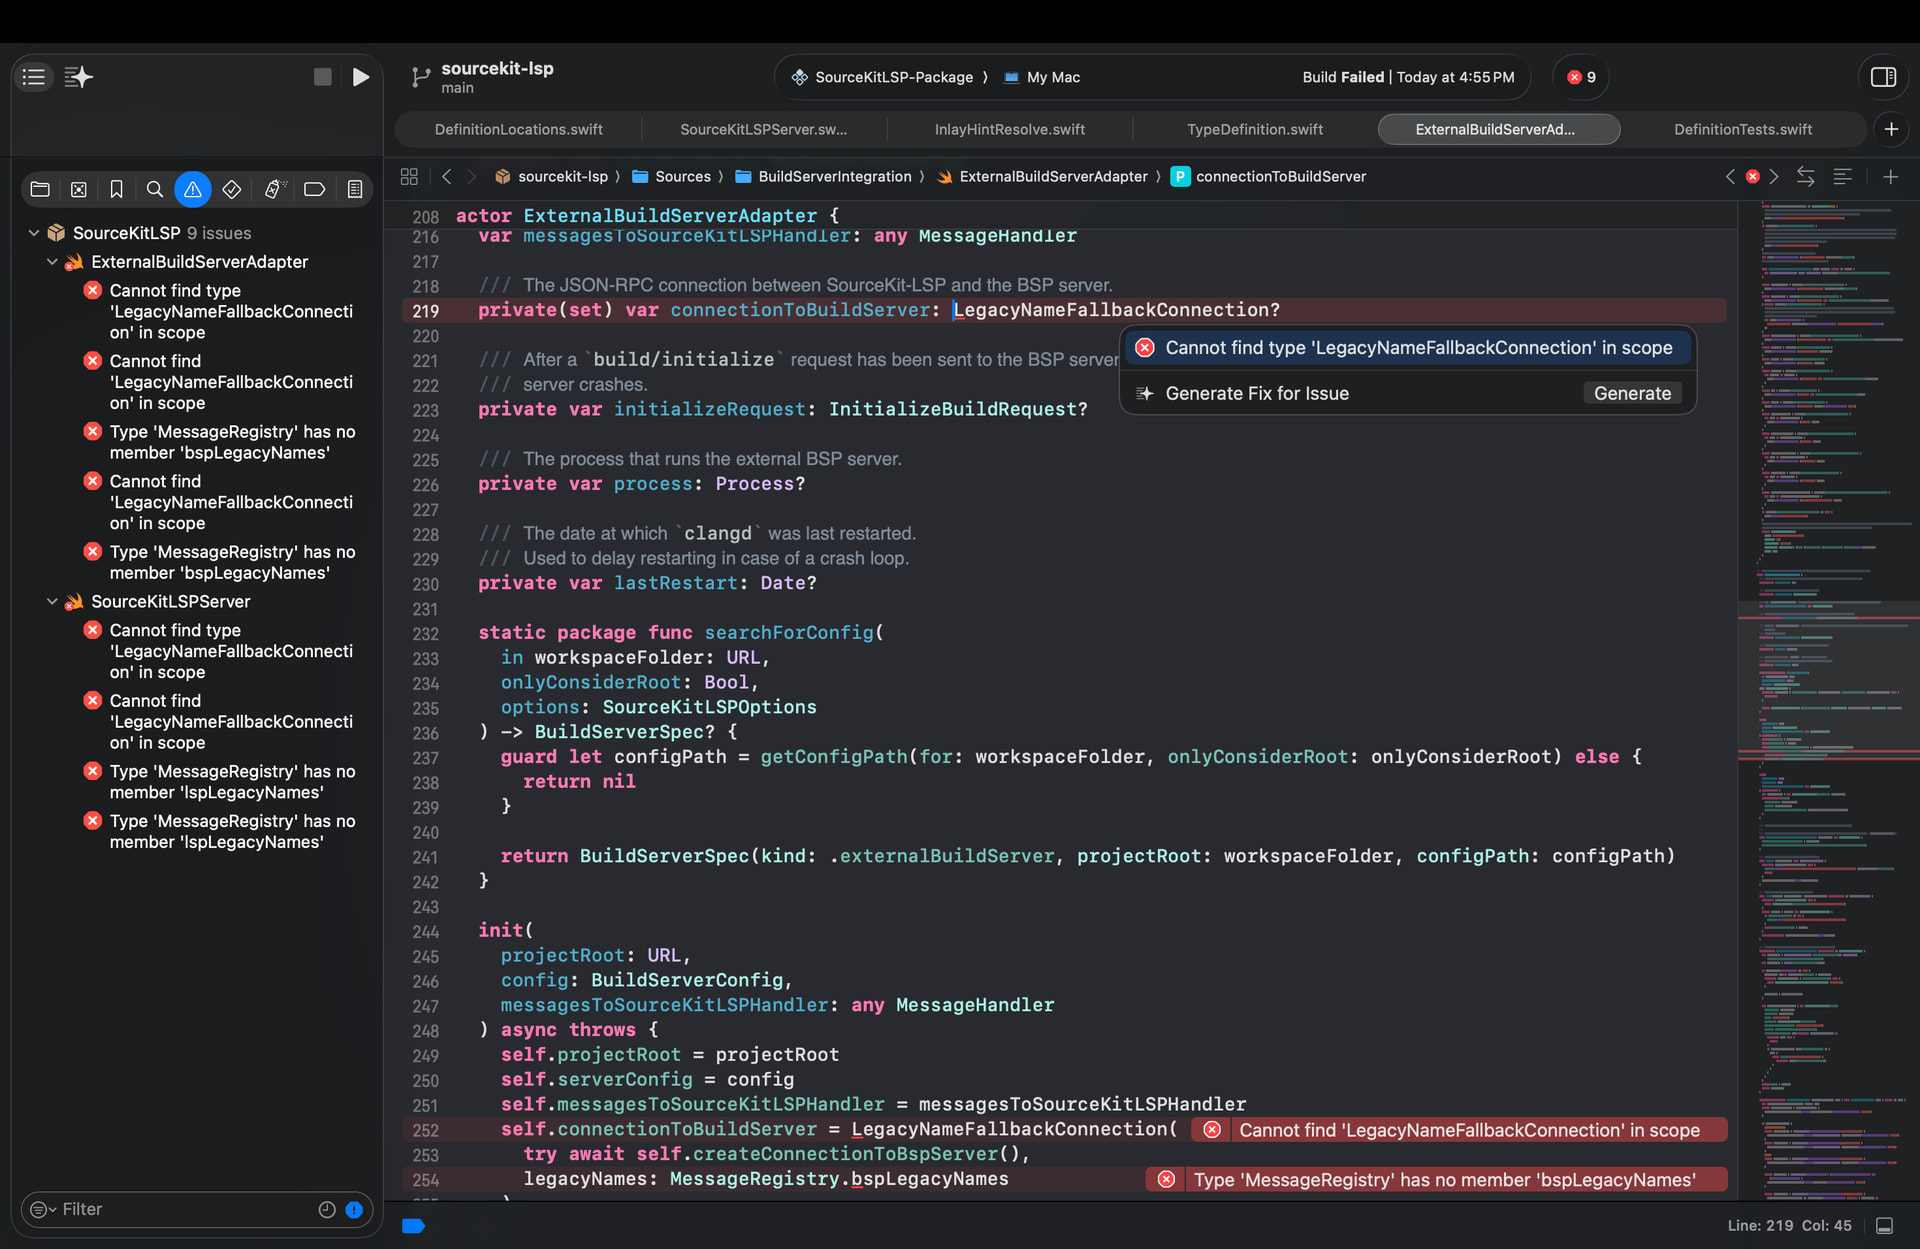Show the Debug navigator icon
Screen dimensions: 1920x1249
point(273,189)
